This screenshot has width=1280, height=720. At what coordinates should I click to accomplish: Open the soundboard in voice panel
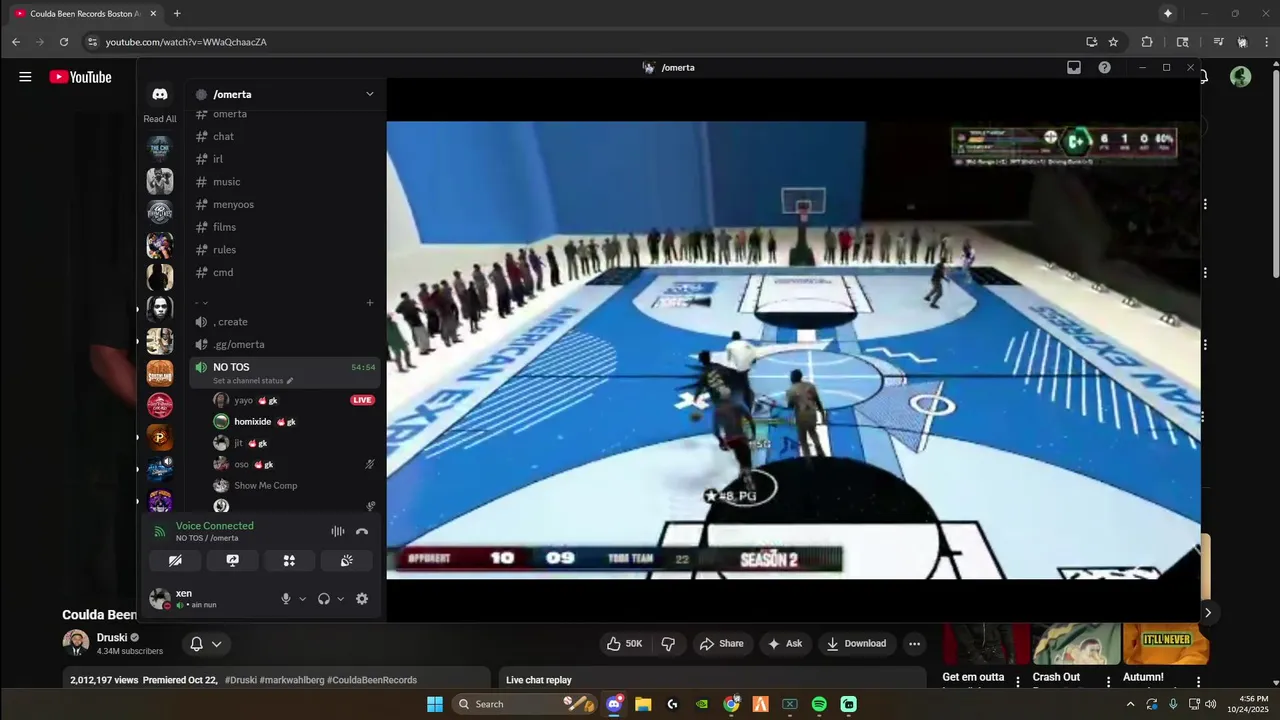346,561
